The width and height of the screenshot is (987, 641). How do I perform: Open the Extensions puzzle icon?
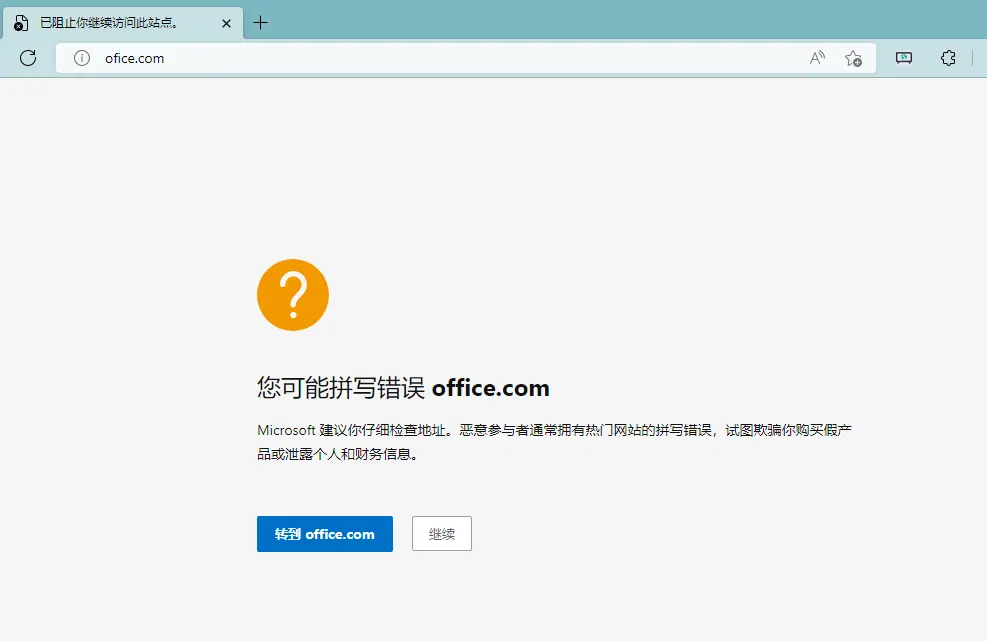pyautogui.click(x=948, y=58)
